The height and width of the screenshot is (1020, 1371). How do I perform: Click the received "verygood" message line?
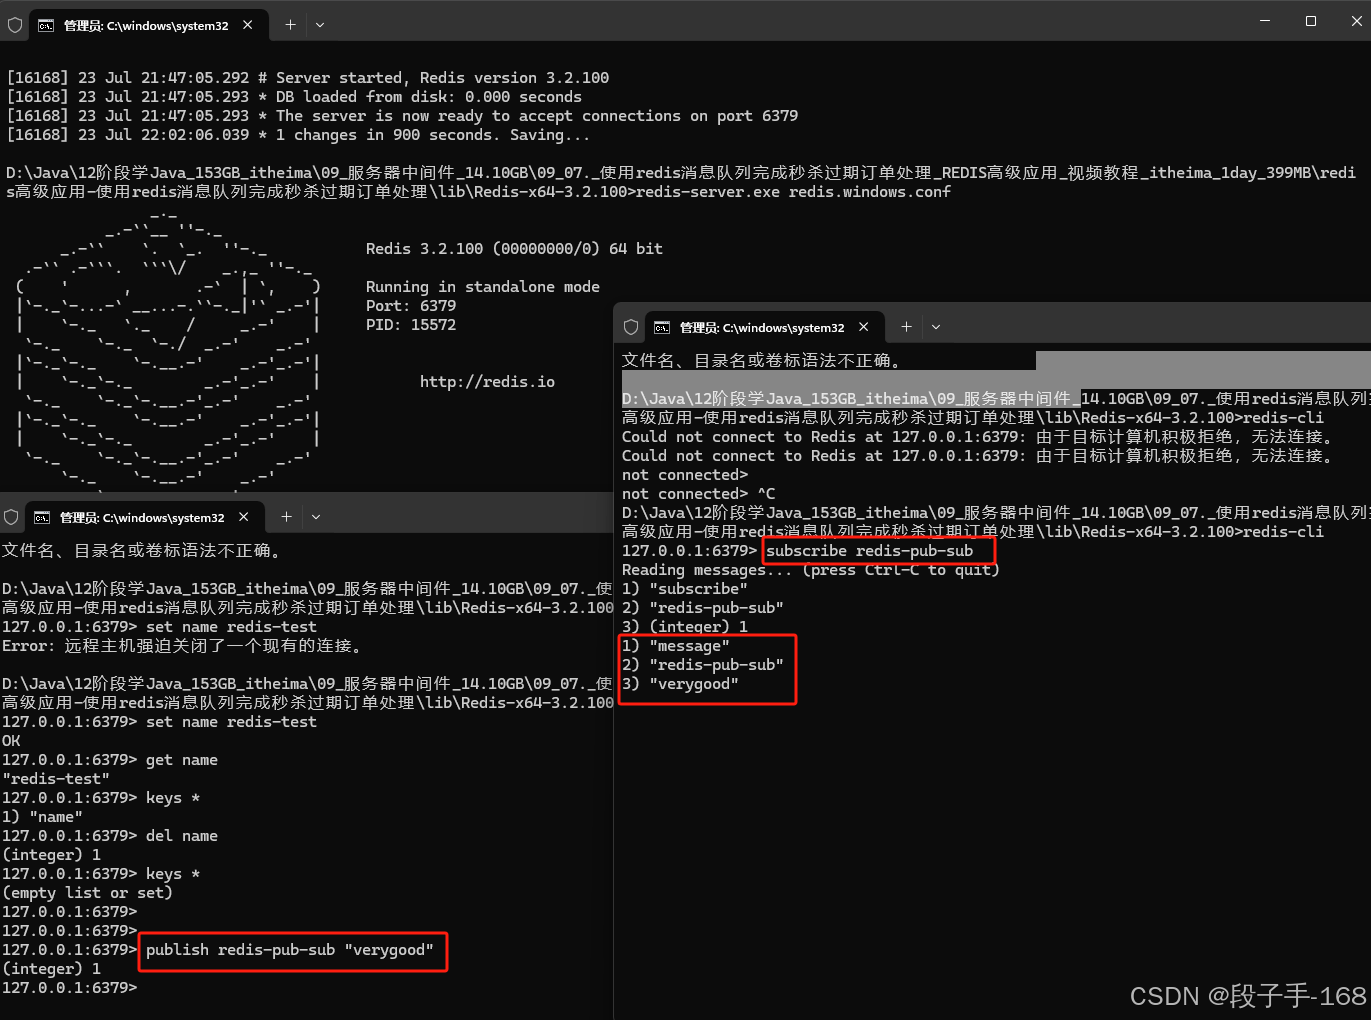pos(680,684)
